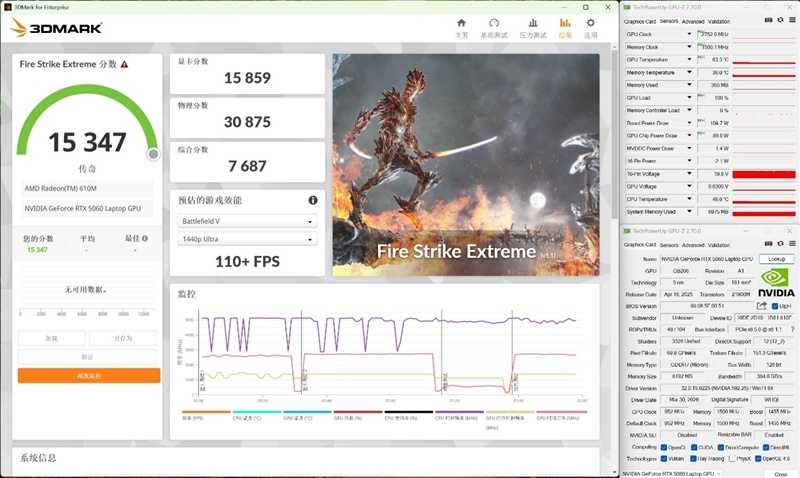
Task: Select Validation tab in upper GPU-Z window
Action: [719, 21]
